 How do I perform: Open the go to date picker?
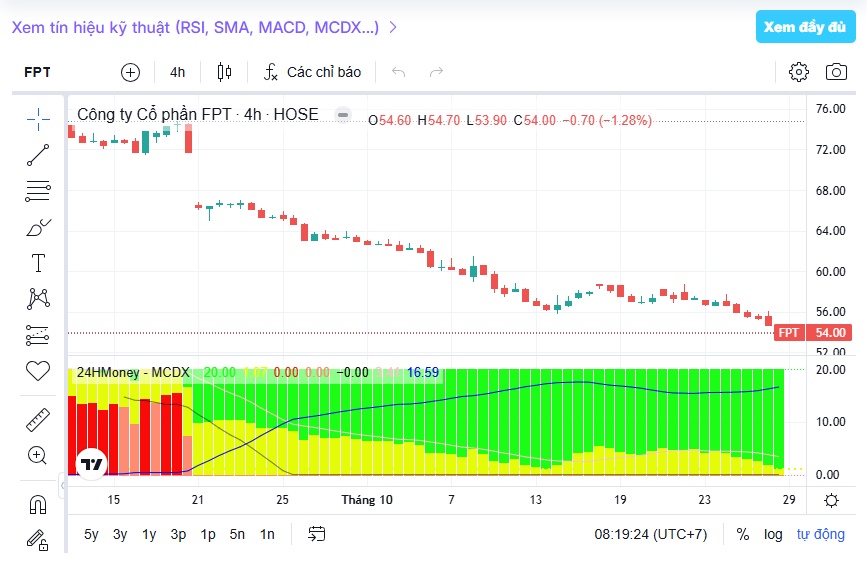(316, 534)
